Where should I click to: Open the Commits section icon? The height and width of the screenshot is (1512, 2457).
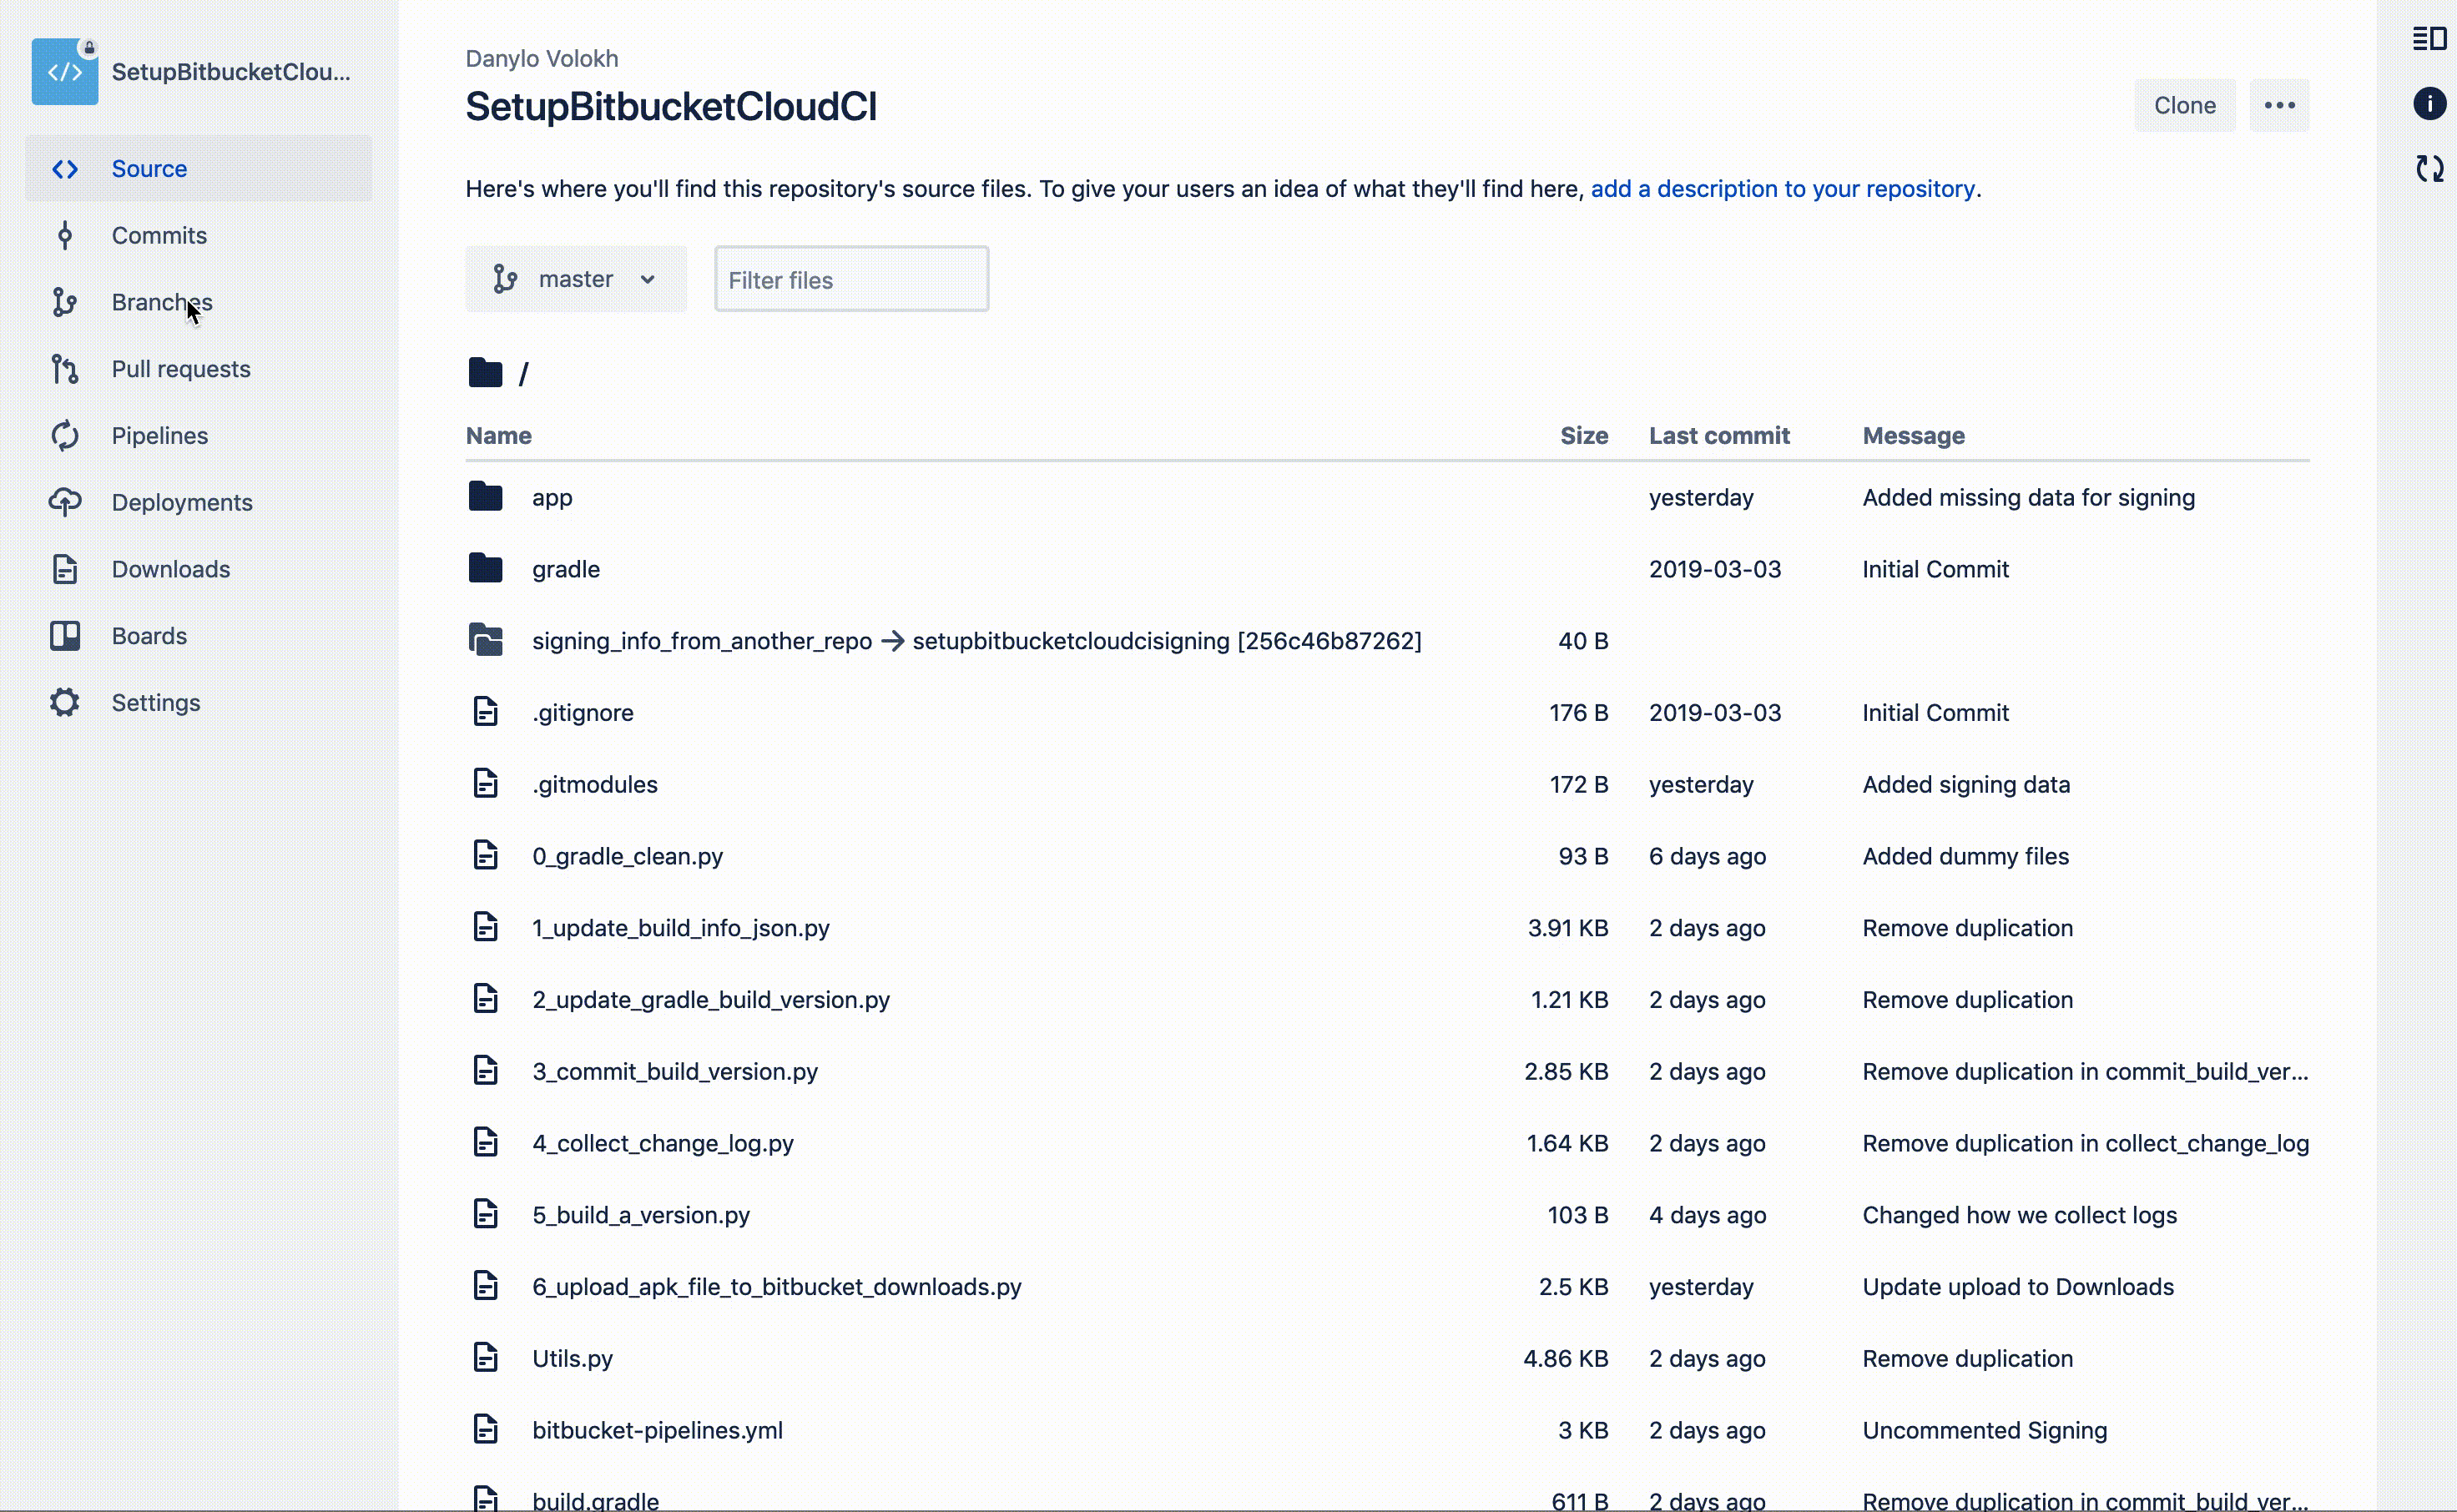[65, 236]
